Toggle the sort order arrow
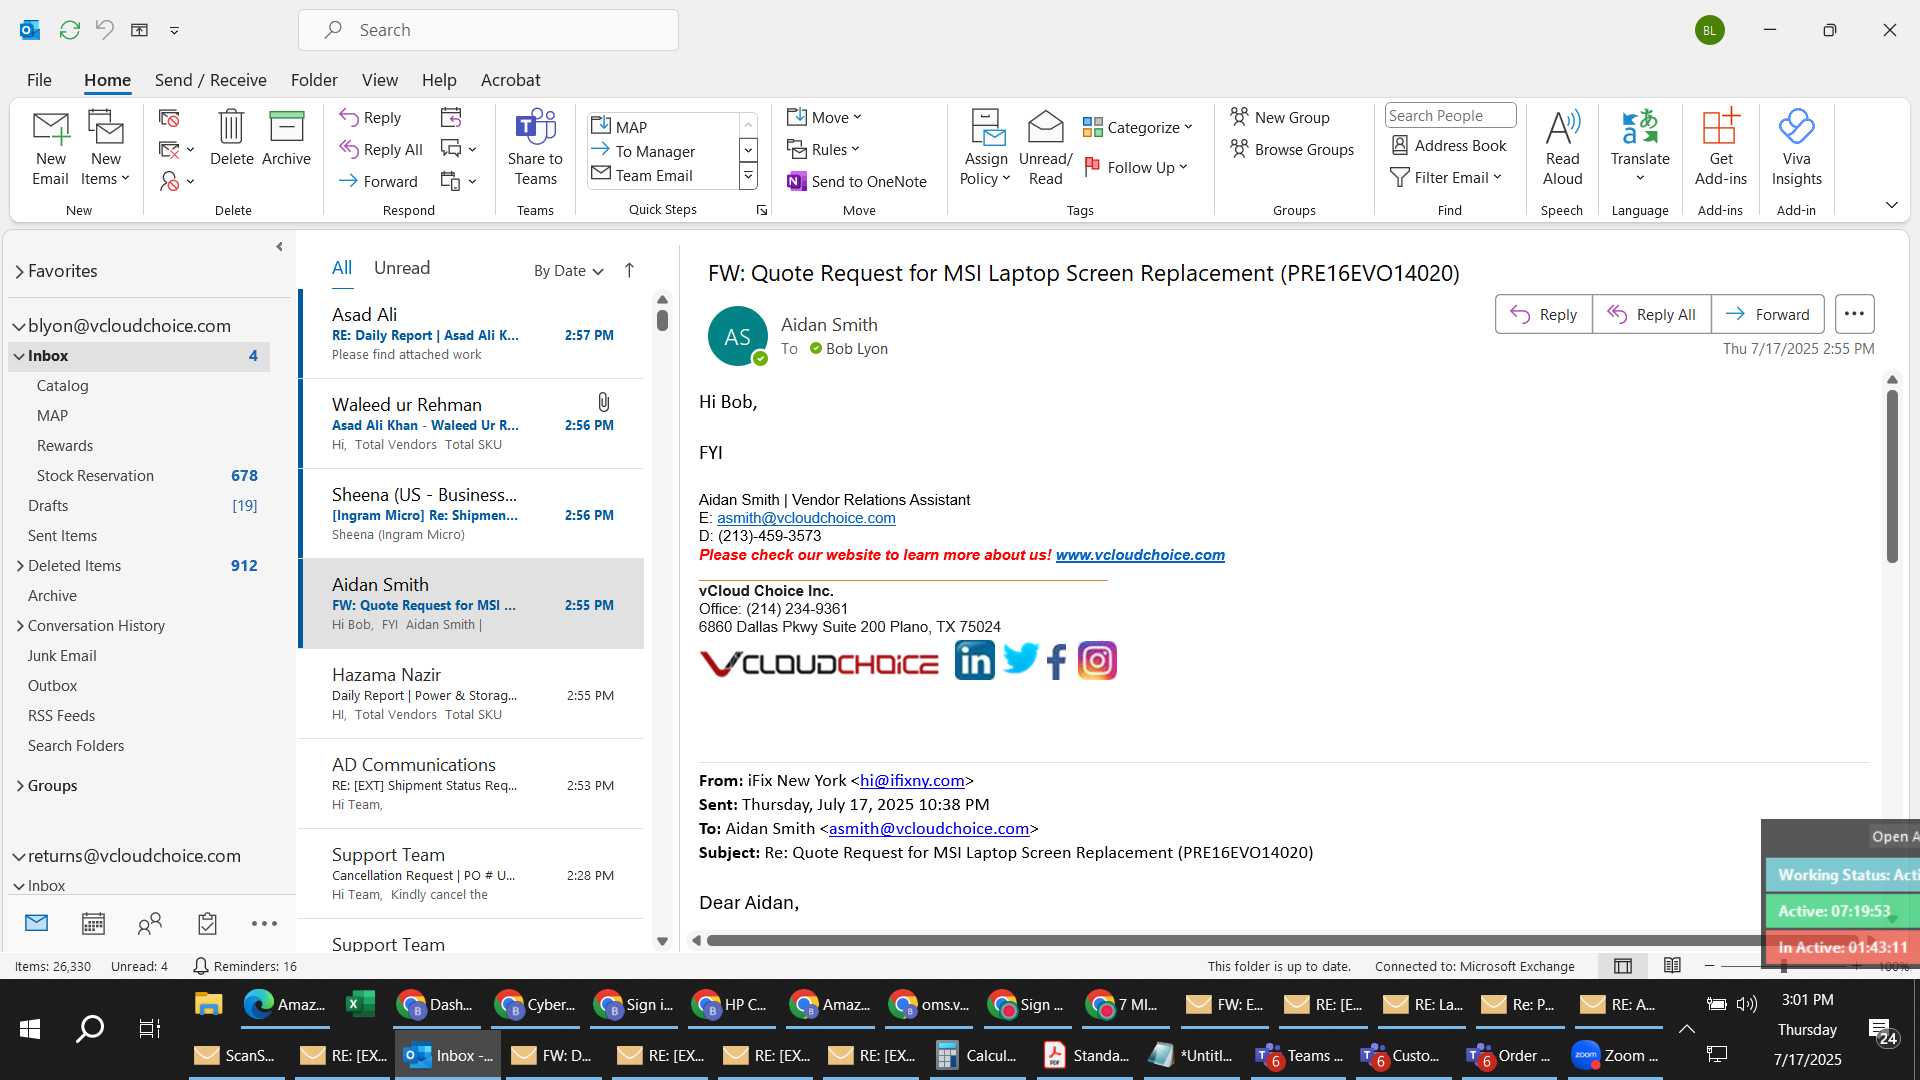 pyautogui.click(x=629, y=270)
